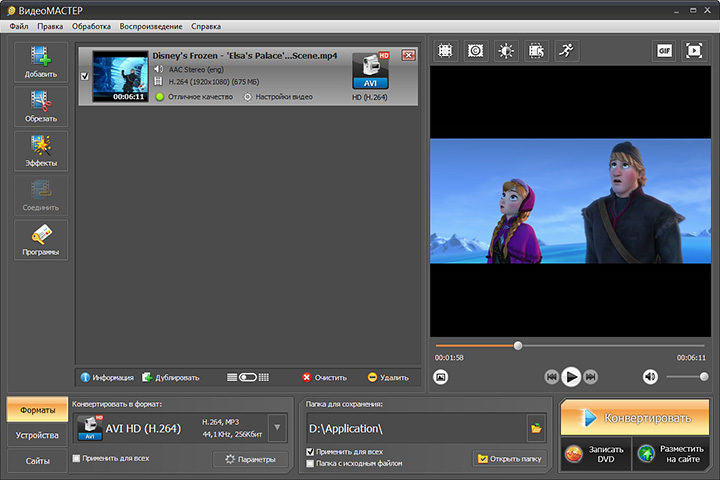720x480 pixels.
Task: Switch to the Сайты tab
Action: pyautogui.click(x=37, y=461)
